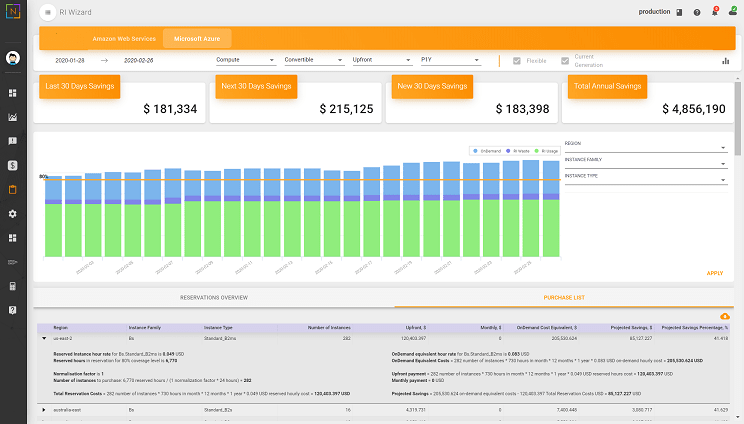Click the cloud download icon above table
Screen dimensions: 744x424
[x=724, y=316]
